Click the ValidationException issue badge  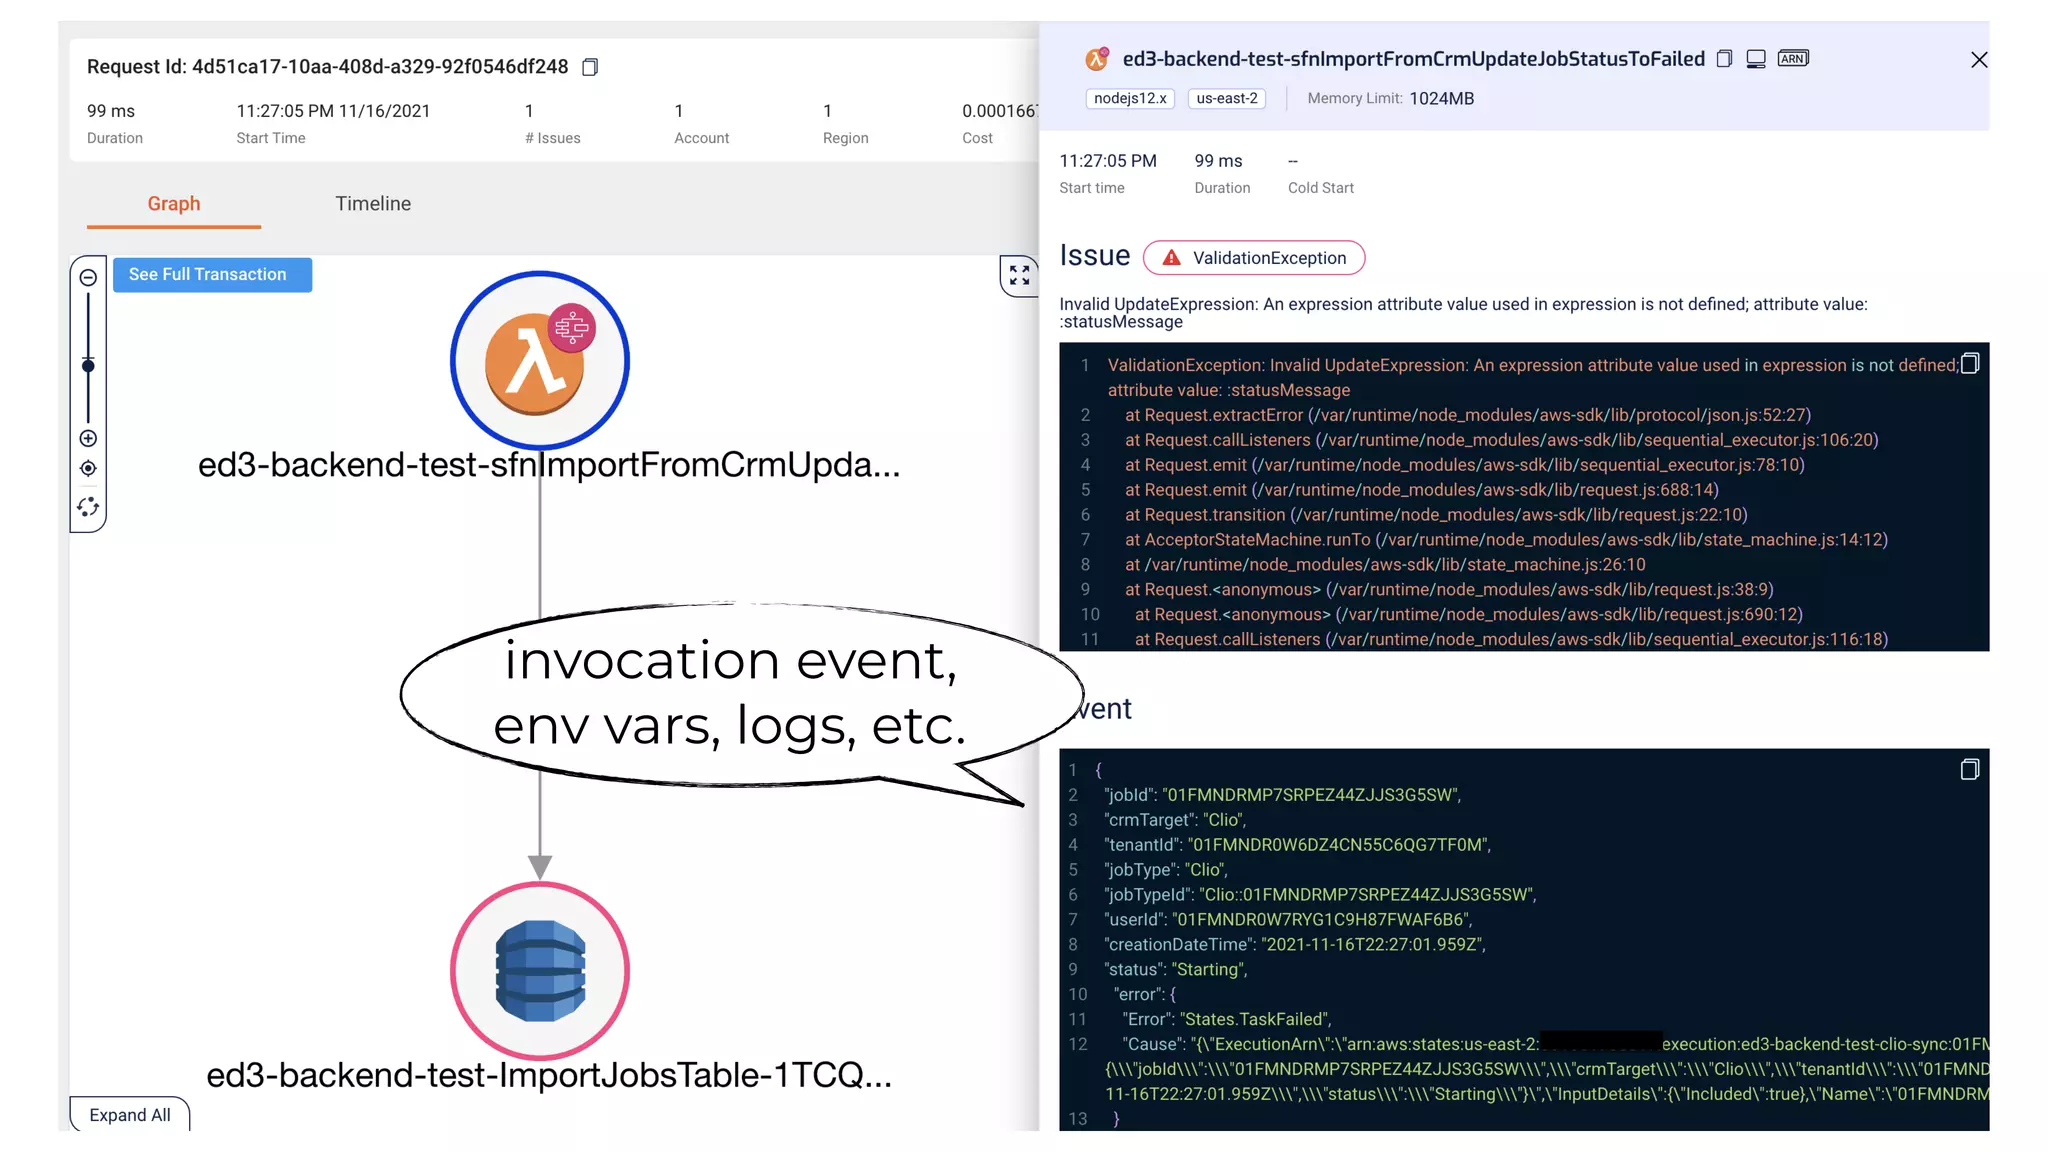pyautogui.click(x=1254, y=258)
